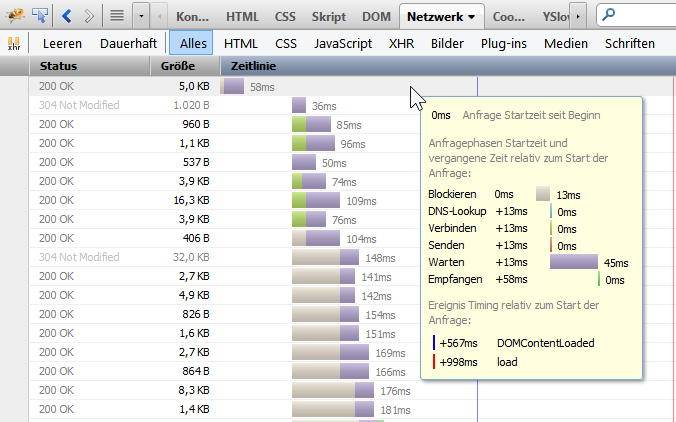Screen dimensions: 676x422
Task: Switch to the HTML panel tab
Action: tap(242, 17)
